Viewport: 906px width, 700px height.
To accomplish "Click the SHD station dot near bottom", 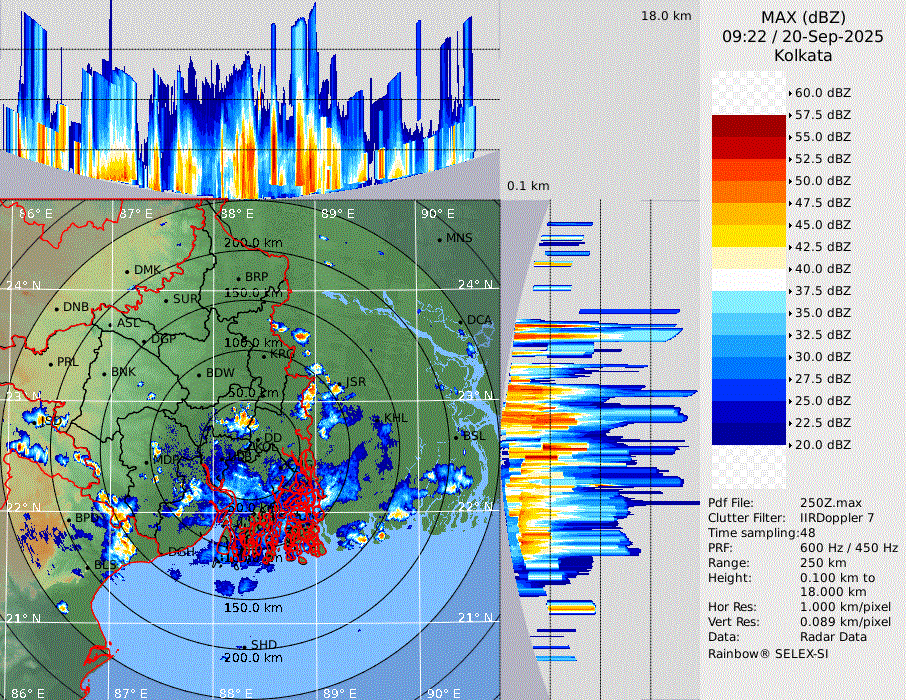I will [243, 646].
